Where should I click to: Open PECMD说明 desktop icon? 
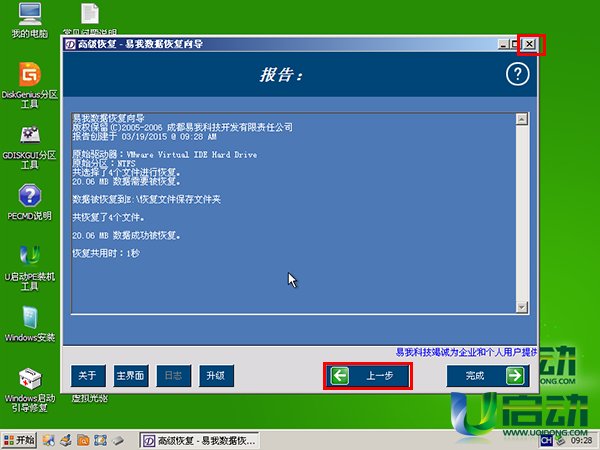point(30,197)
